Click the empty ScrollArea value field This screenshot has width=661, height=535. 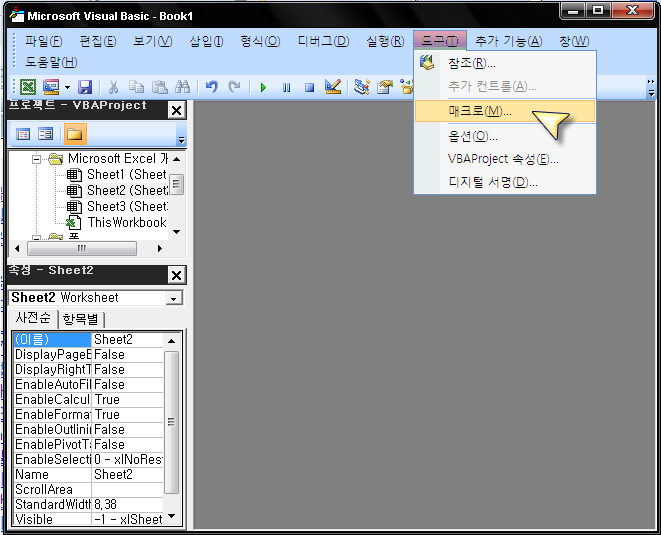coord(127,490)
